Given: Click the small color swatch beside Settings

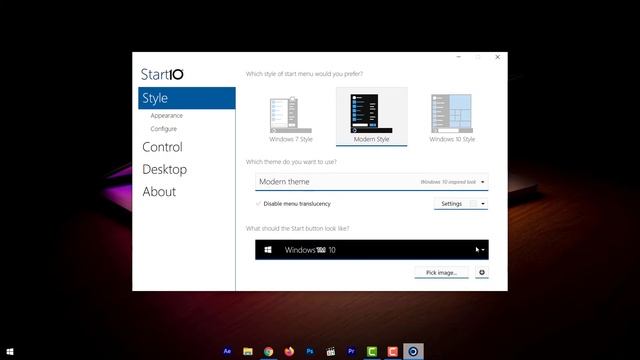Looking at the screenshot, I should point(473,204).
